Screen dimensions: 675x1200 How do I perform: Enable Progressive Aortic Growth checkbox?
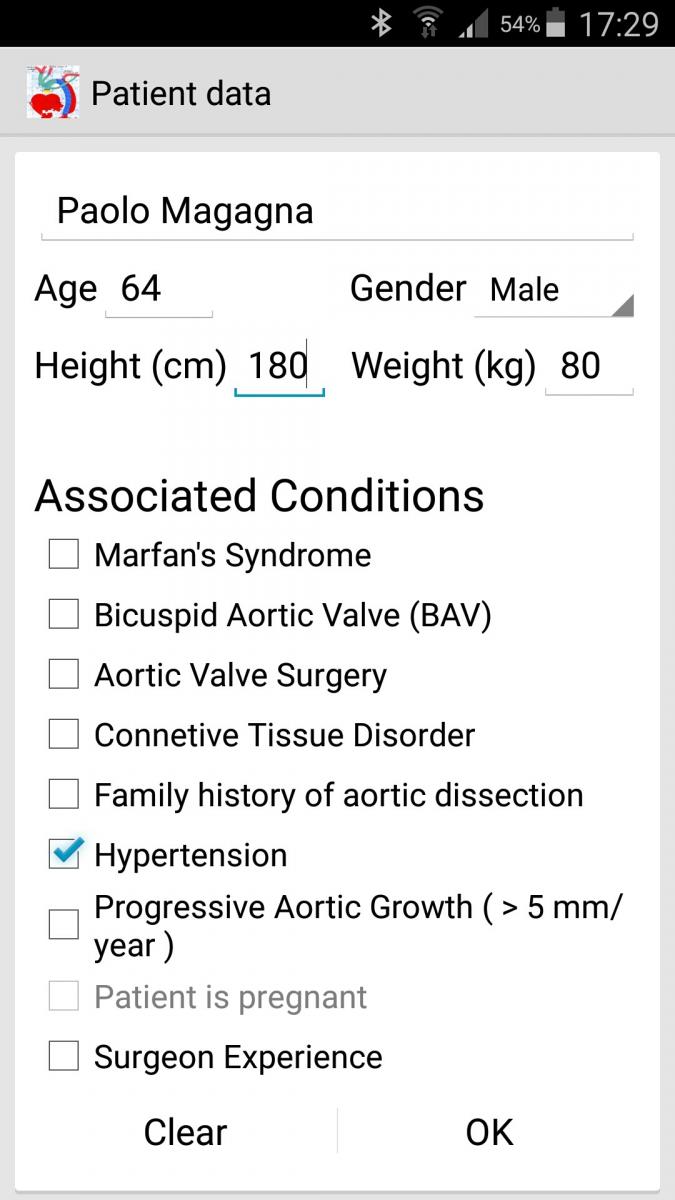click(64, 925)
